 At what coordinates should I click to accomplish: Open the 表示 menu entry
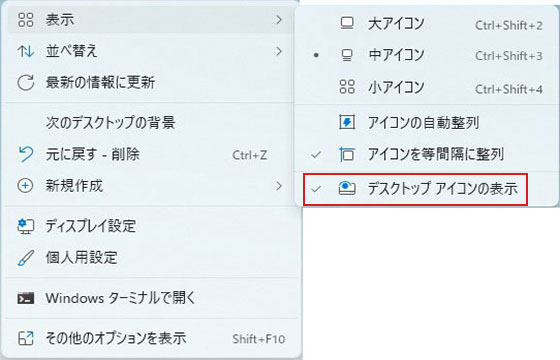[x=150, y=20]
